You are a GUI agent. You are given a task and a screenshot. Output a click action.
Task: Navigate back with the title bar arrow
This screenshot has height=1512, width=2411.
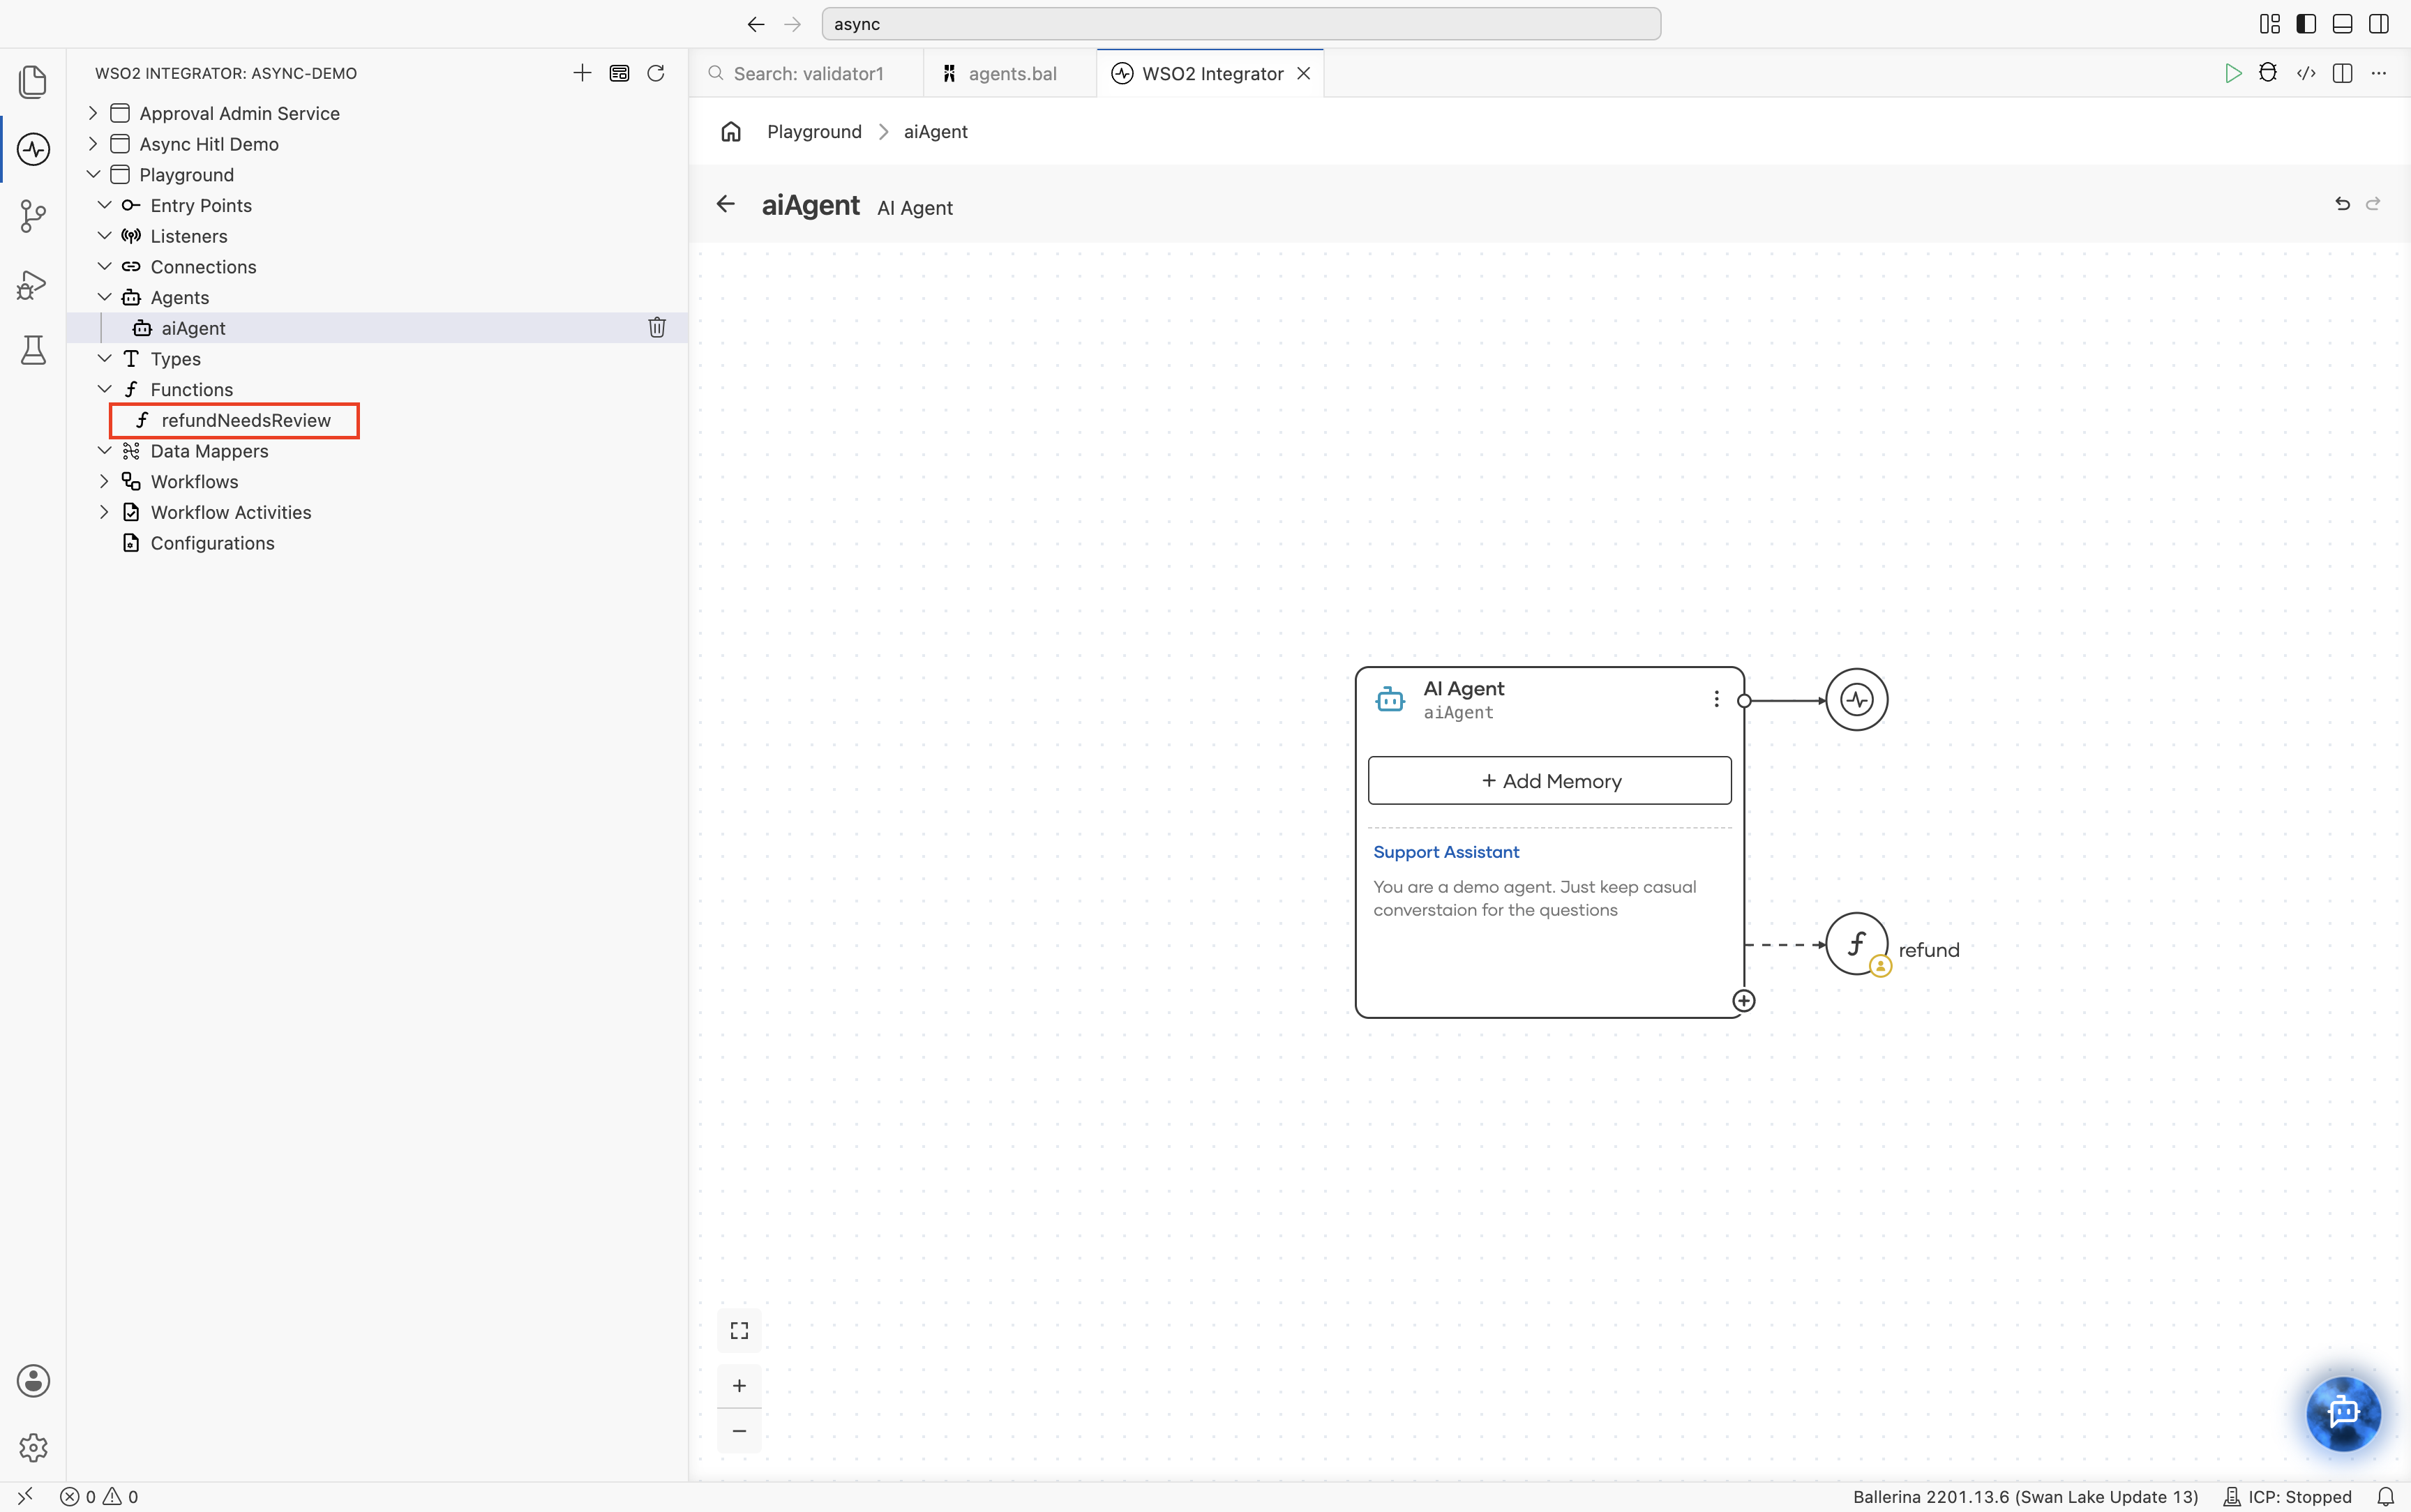756,24
